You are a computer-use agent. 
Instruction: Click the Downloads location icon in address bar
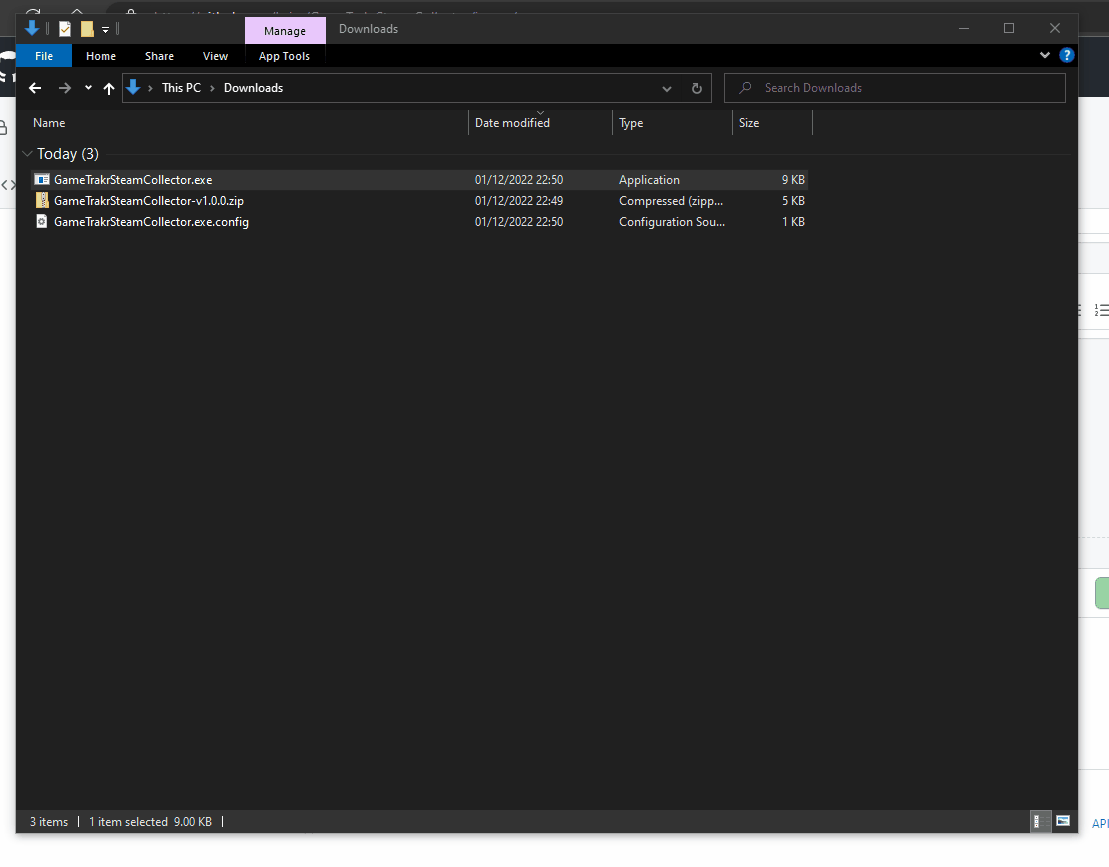click(x=133, y=88)
